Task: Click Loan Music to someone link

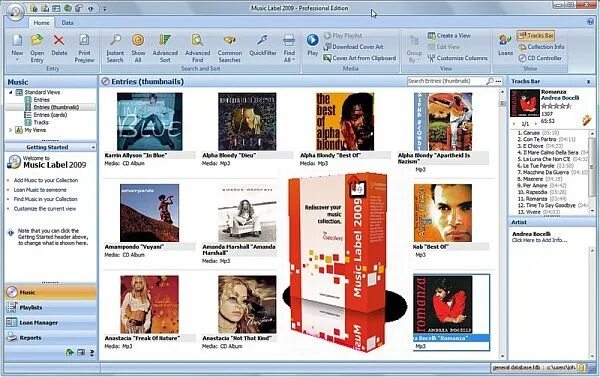Action: click(40, 190)
